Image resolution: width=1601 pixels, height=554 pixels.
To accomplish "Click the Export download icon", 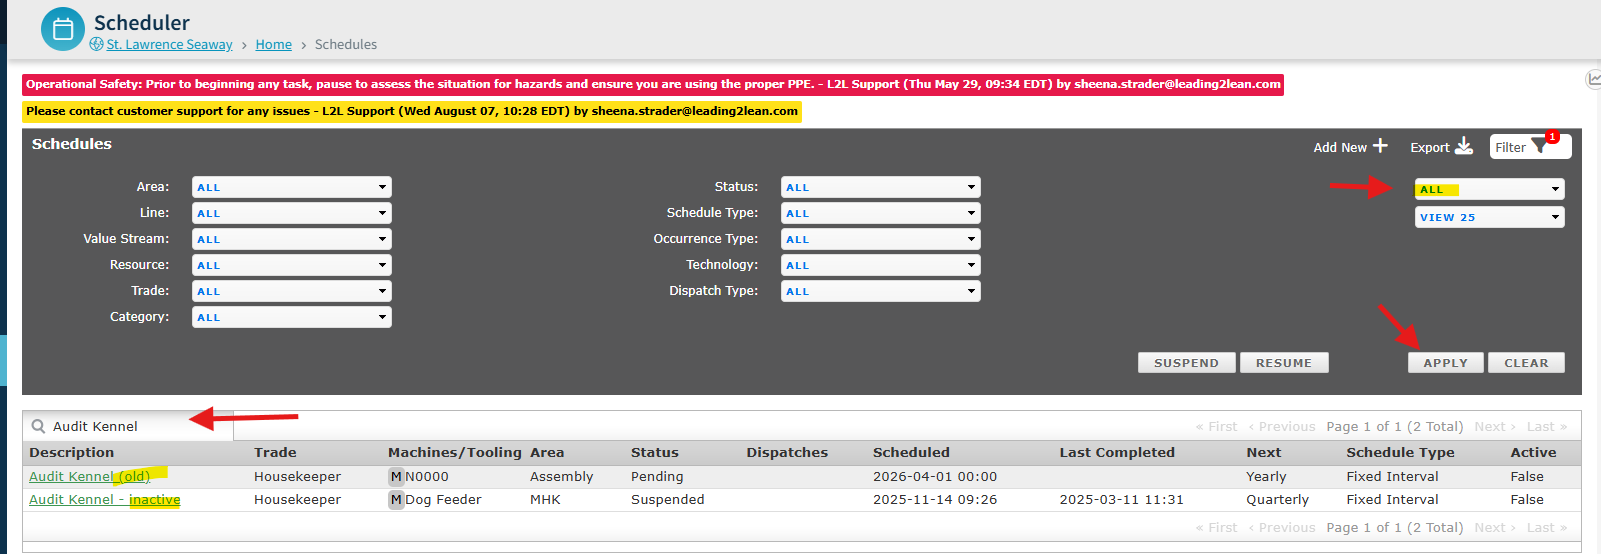I will click(1464, 146).
